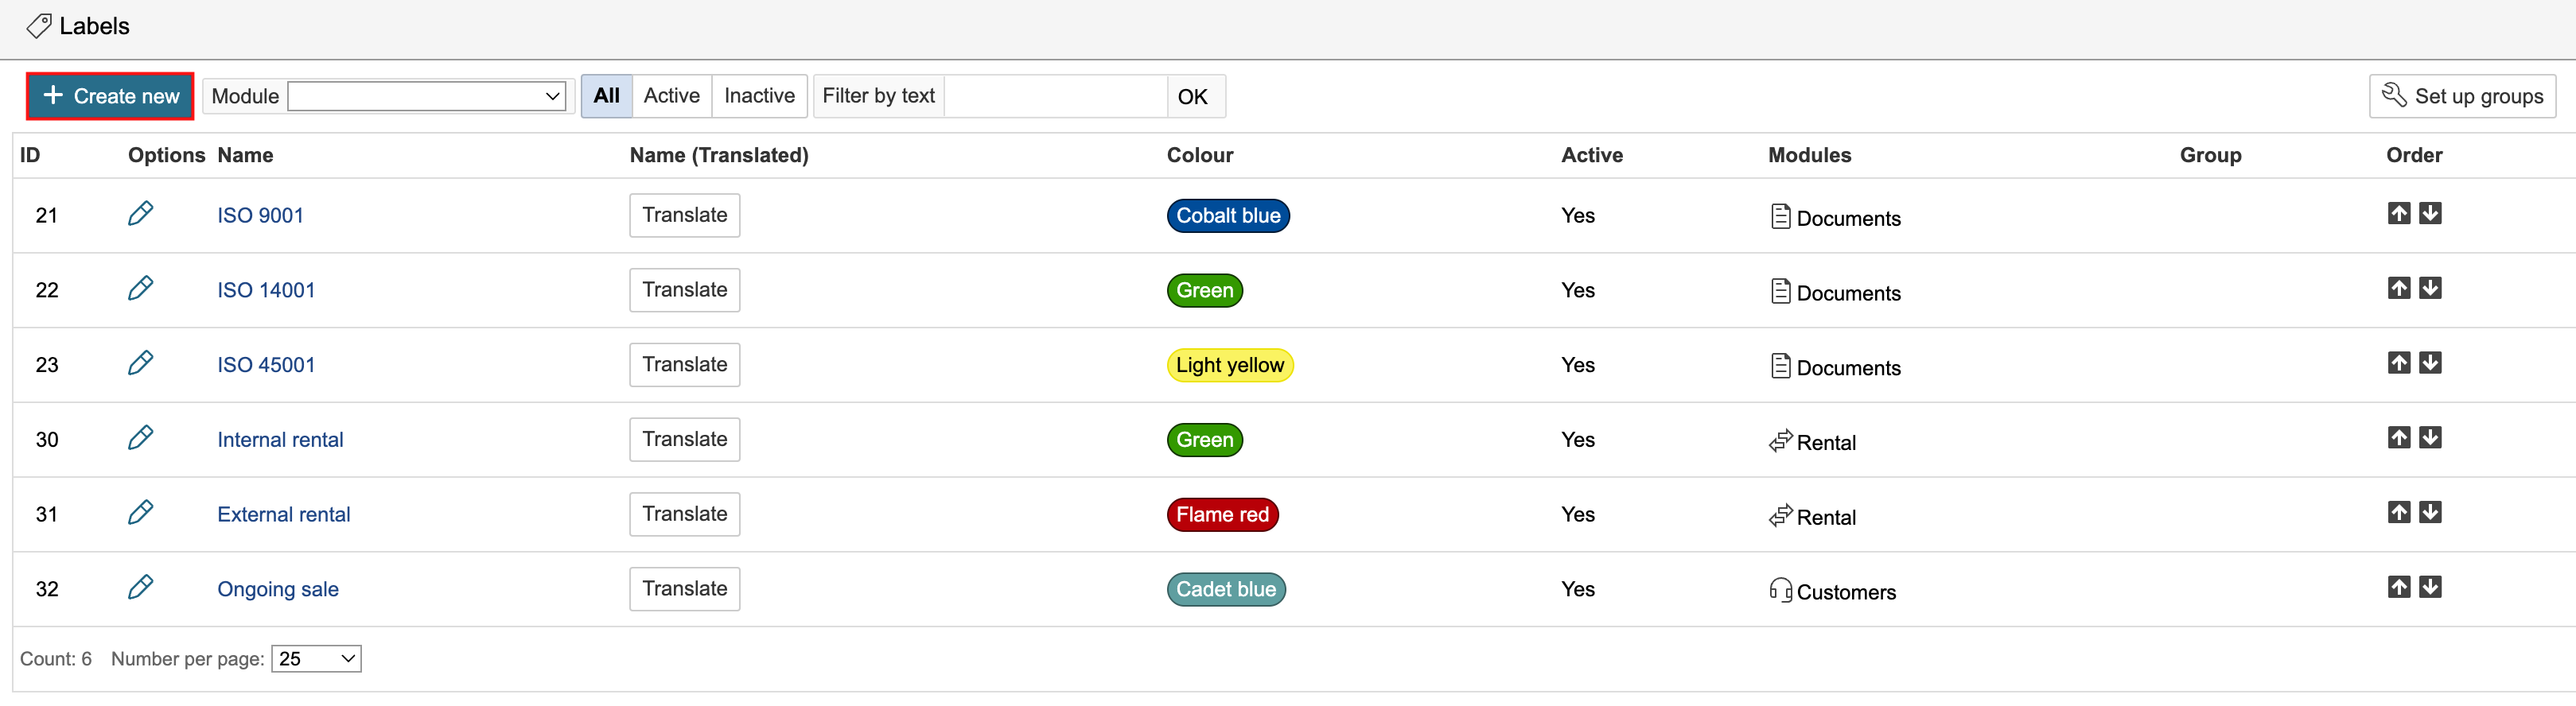Show only Active labels
This screenshot has width=2576, height=706.
point(671,96)
